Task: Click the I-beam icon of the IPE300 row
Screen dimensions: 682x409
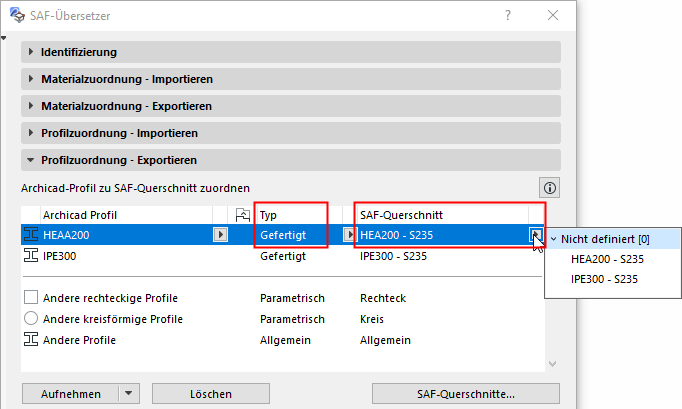Action: [30, 256]
